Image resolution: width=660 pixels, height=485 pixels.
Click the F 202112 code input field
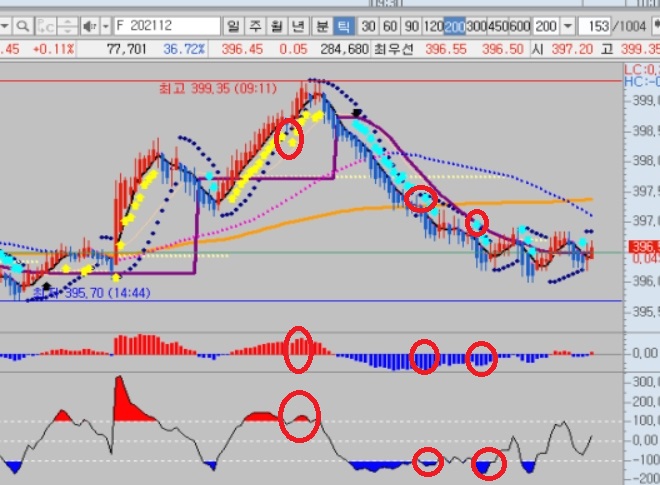coord(167,26)
